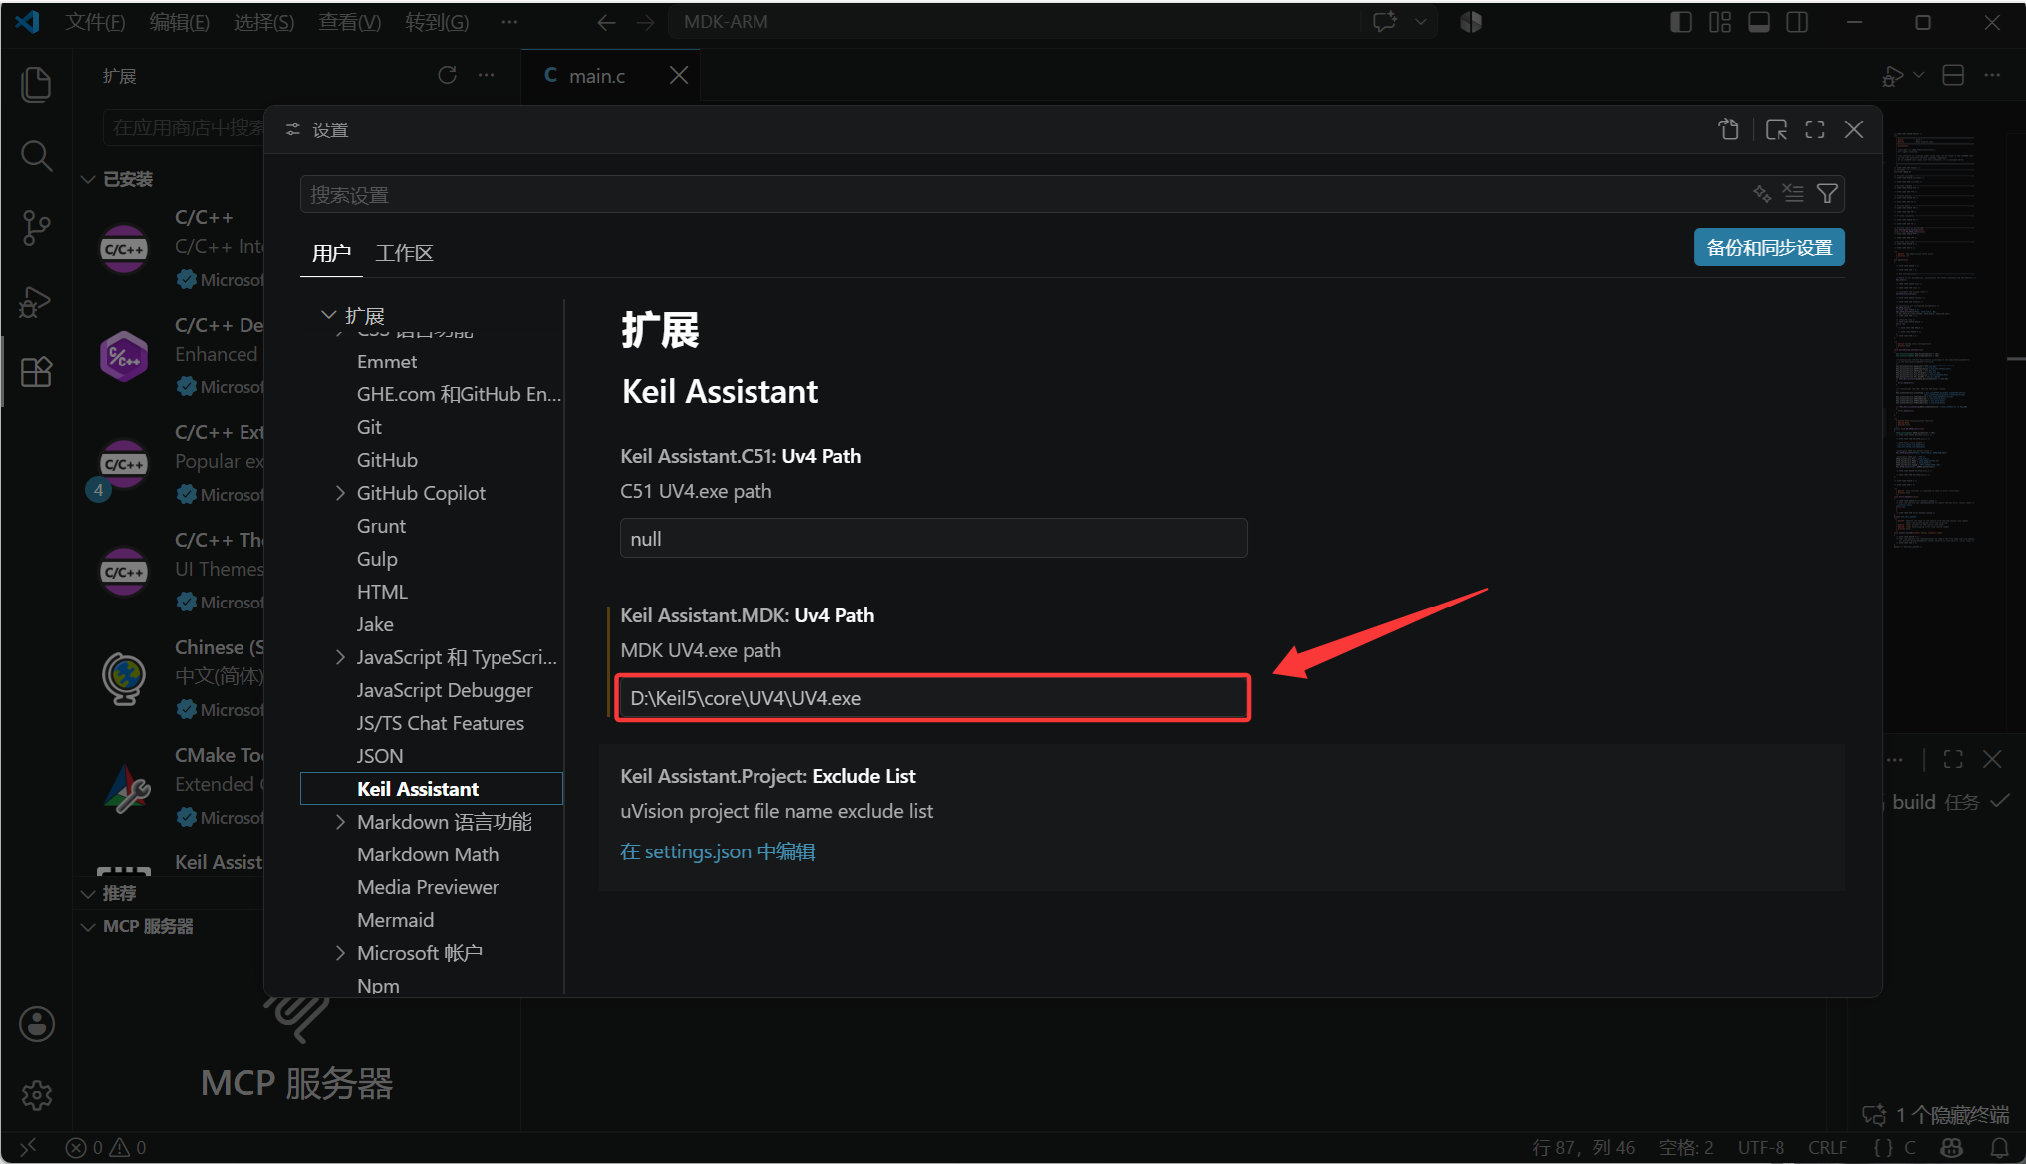Collapse the 推荐 extensions section
Image resolution: width=2026 pixels, height=1164 pixels.
(88, 893)
